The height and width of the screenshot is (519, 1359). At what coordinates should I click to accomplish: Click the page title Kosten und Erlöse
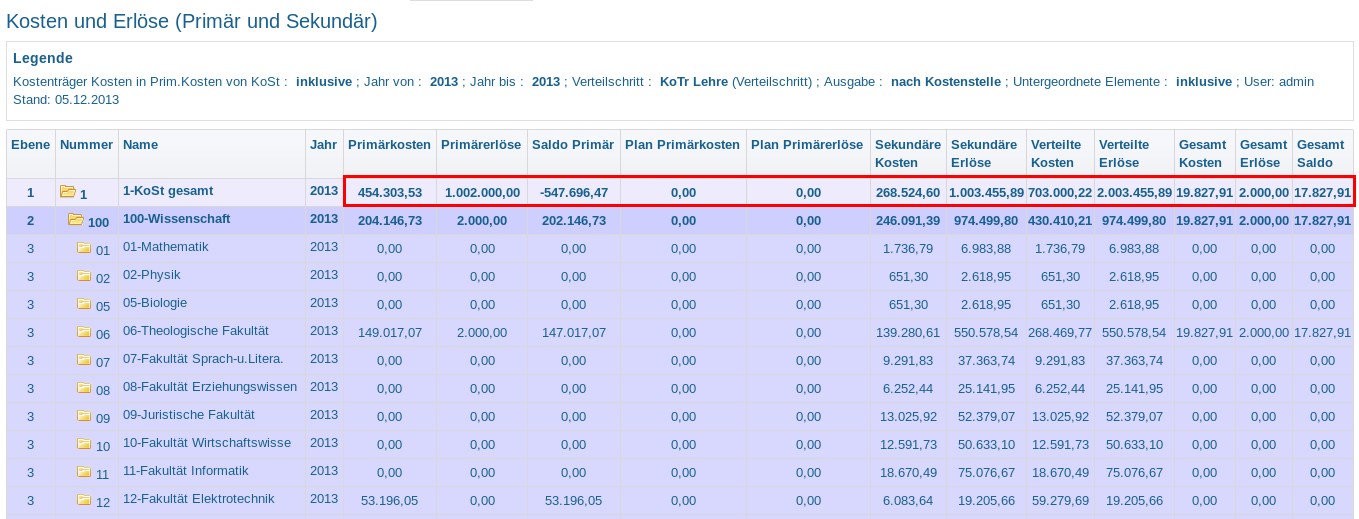click(192, 20)
